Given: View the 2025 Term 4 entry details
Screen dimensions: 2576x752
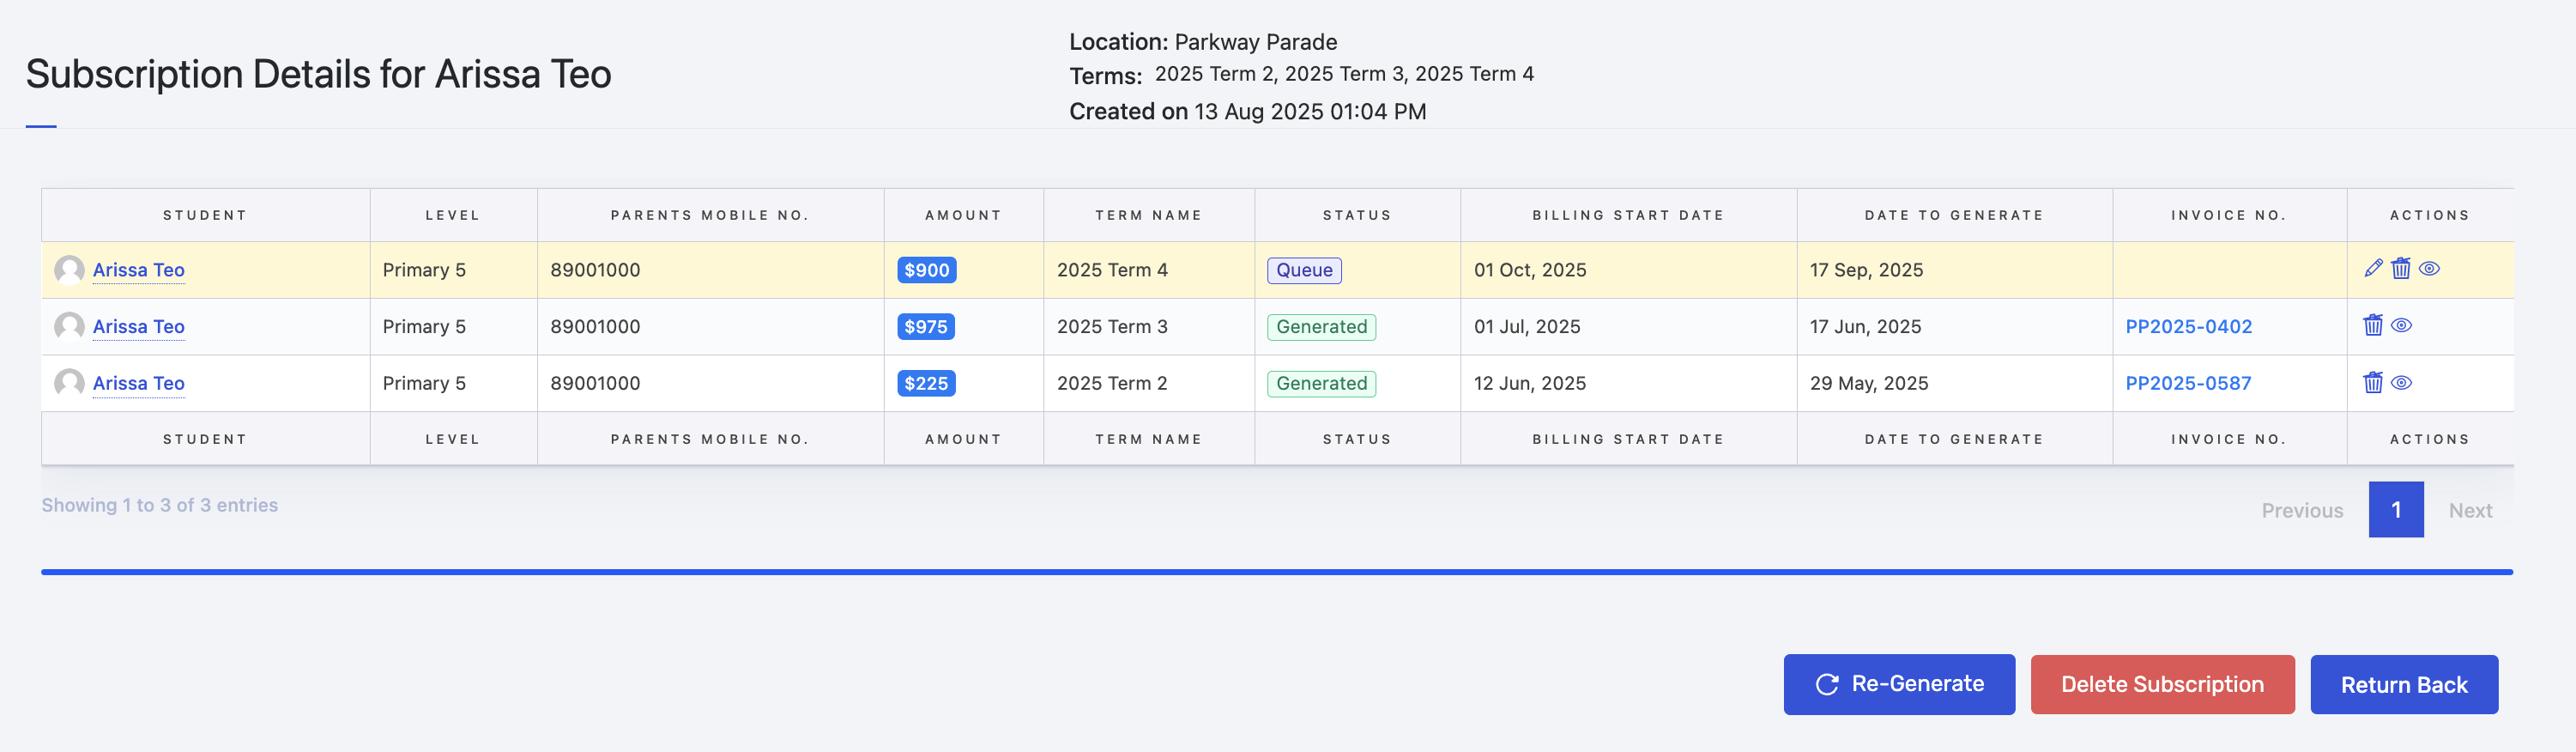Looking at the screenshot, I should (x=2429, y=268).
